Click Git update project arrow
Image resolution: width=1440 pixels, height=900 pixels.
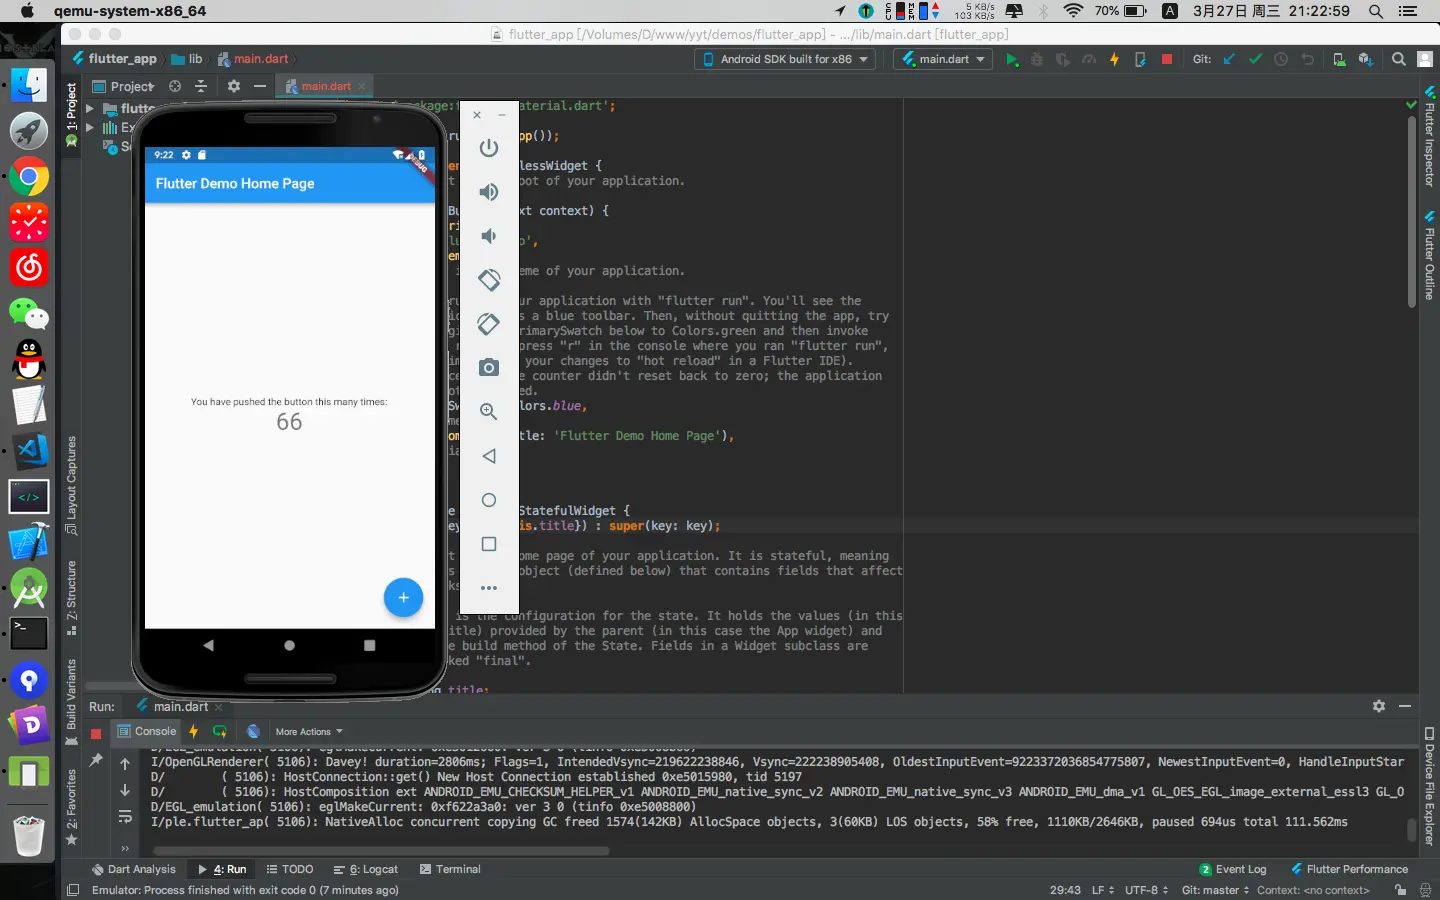pos(1229,60)
